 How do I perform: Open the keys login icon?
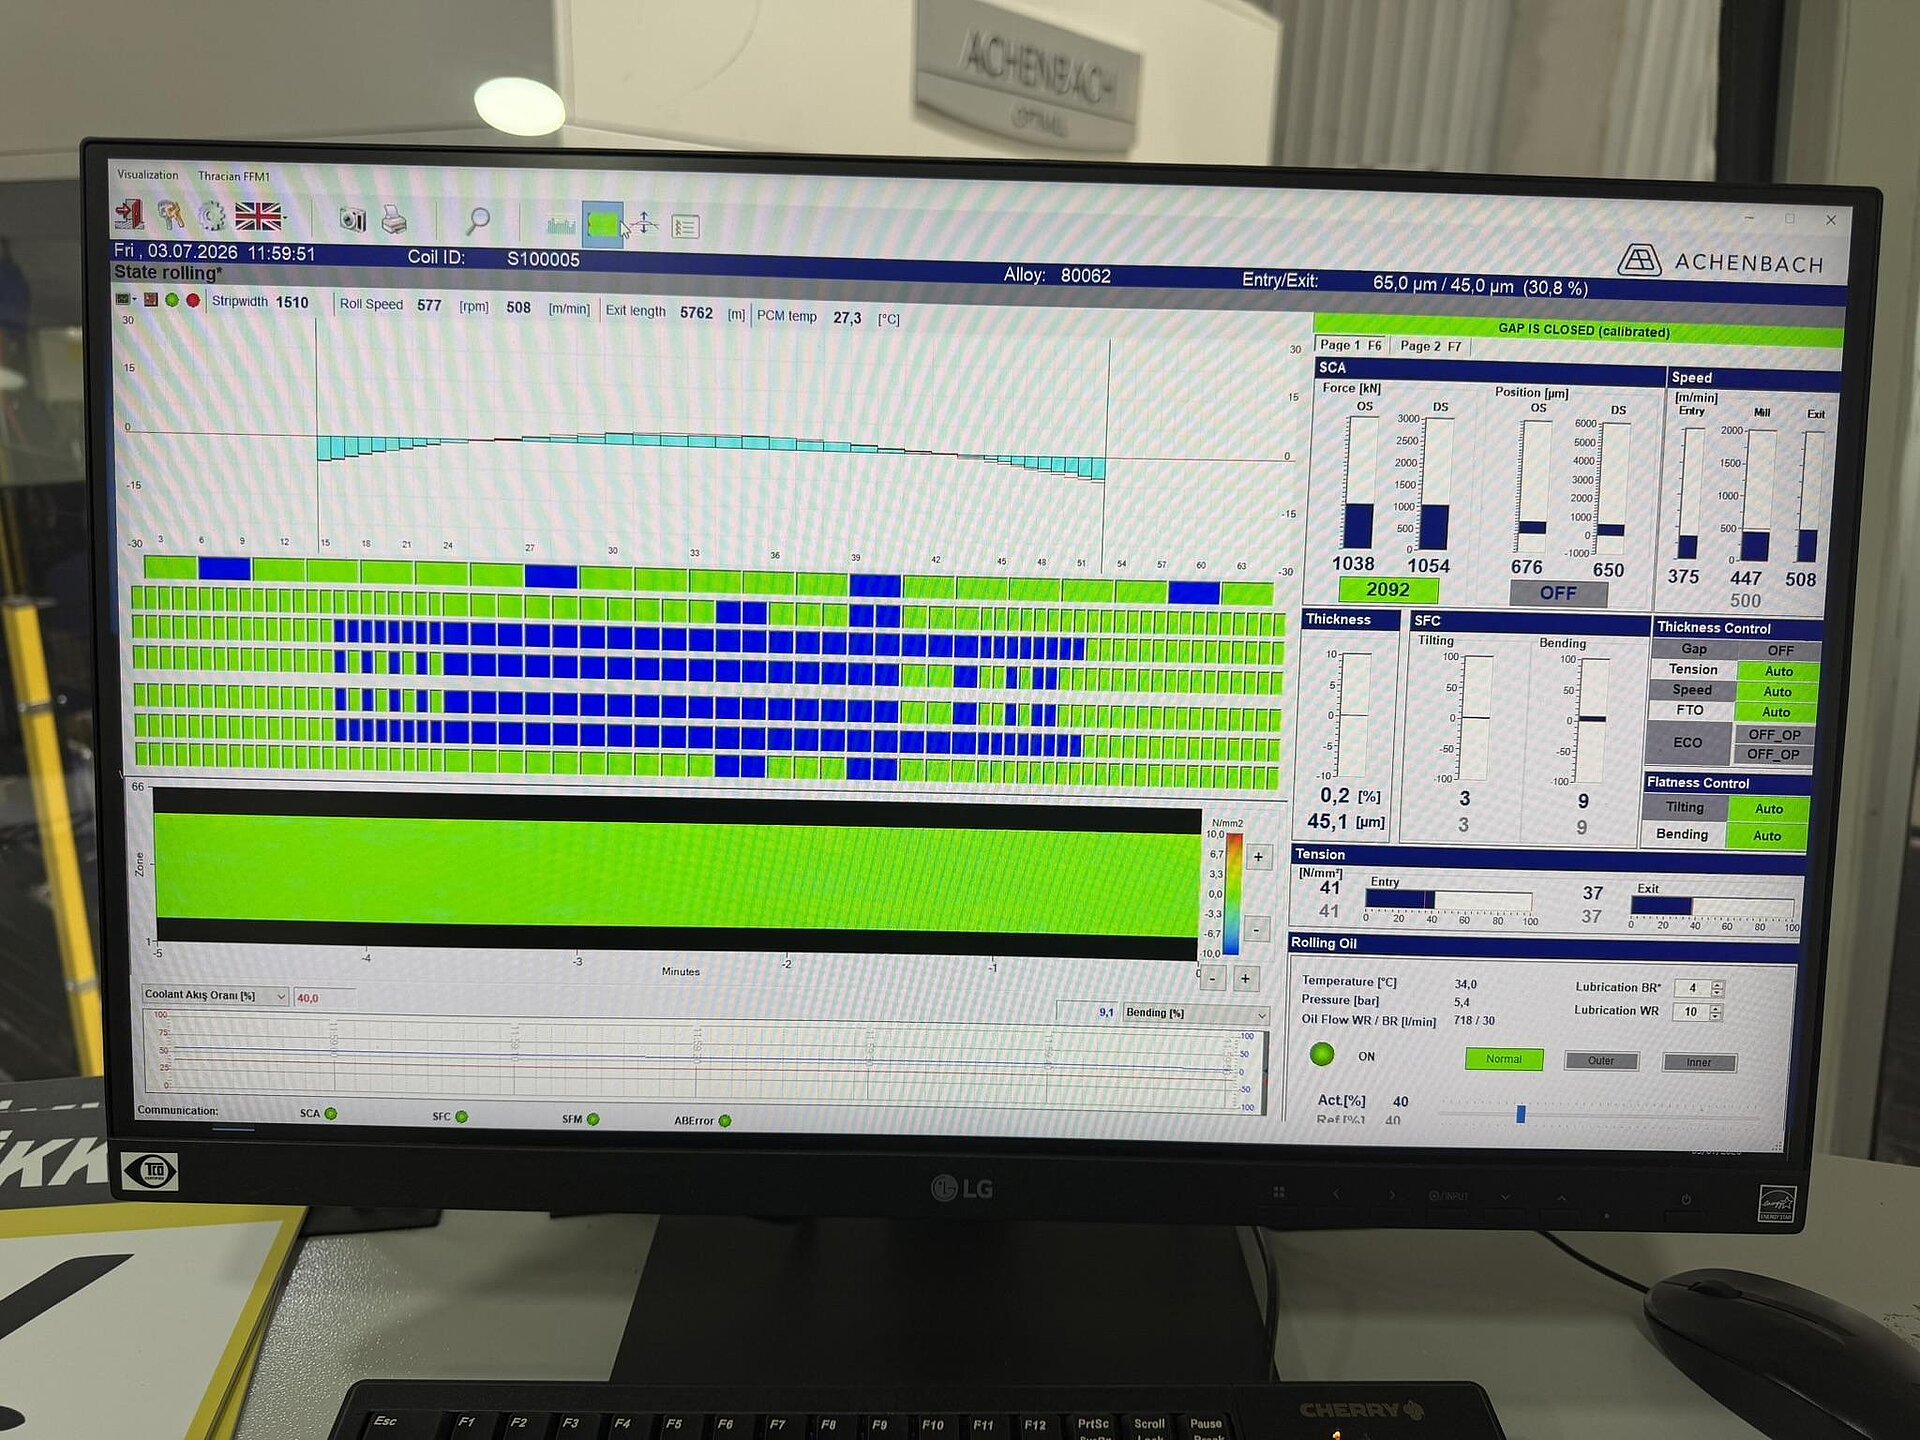(x=171, y=216)
